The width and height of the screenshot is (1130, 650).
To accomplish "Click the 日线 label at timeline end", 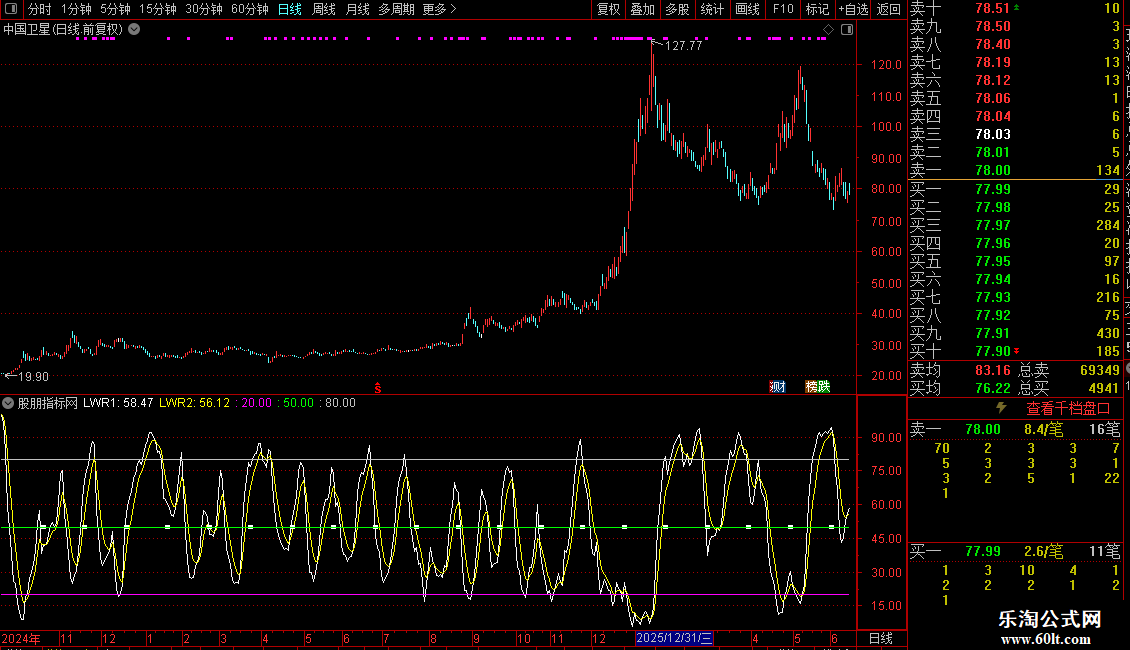I will pos(881,638).
